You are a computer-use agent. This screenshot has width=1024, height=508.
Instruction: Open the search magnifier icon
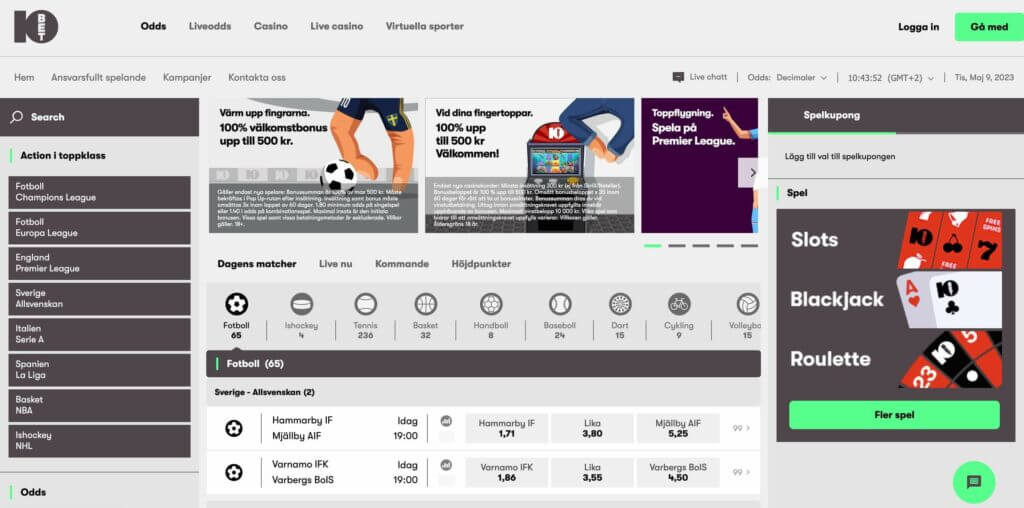17,117
